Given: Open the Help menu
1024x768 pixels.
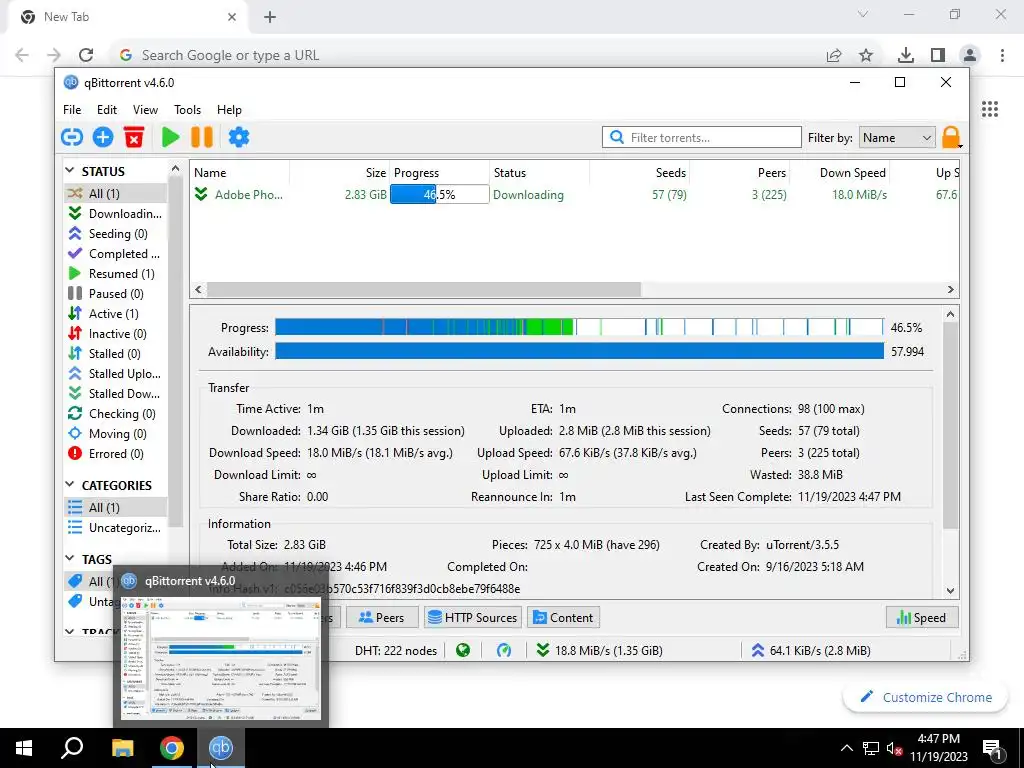Looking at the screenshot, I should 229,110.
